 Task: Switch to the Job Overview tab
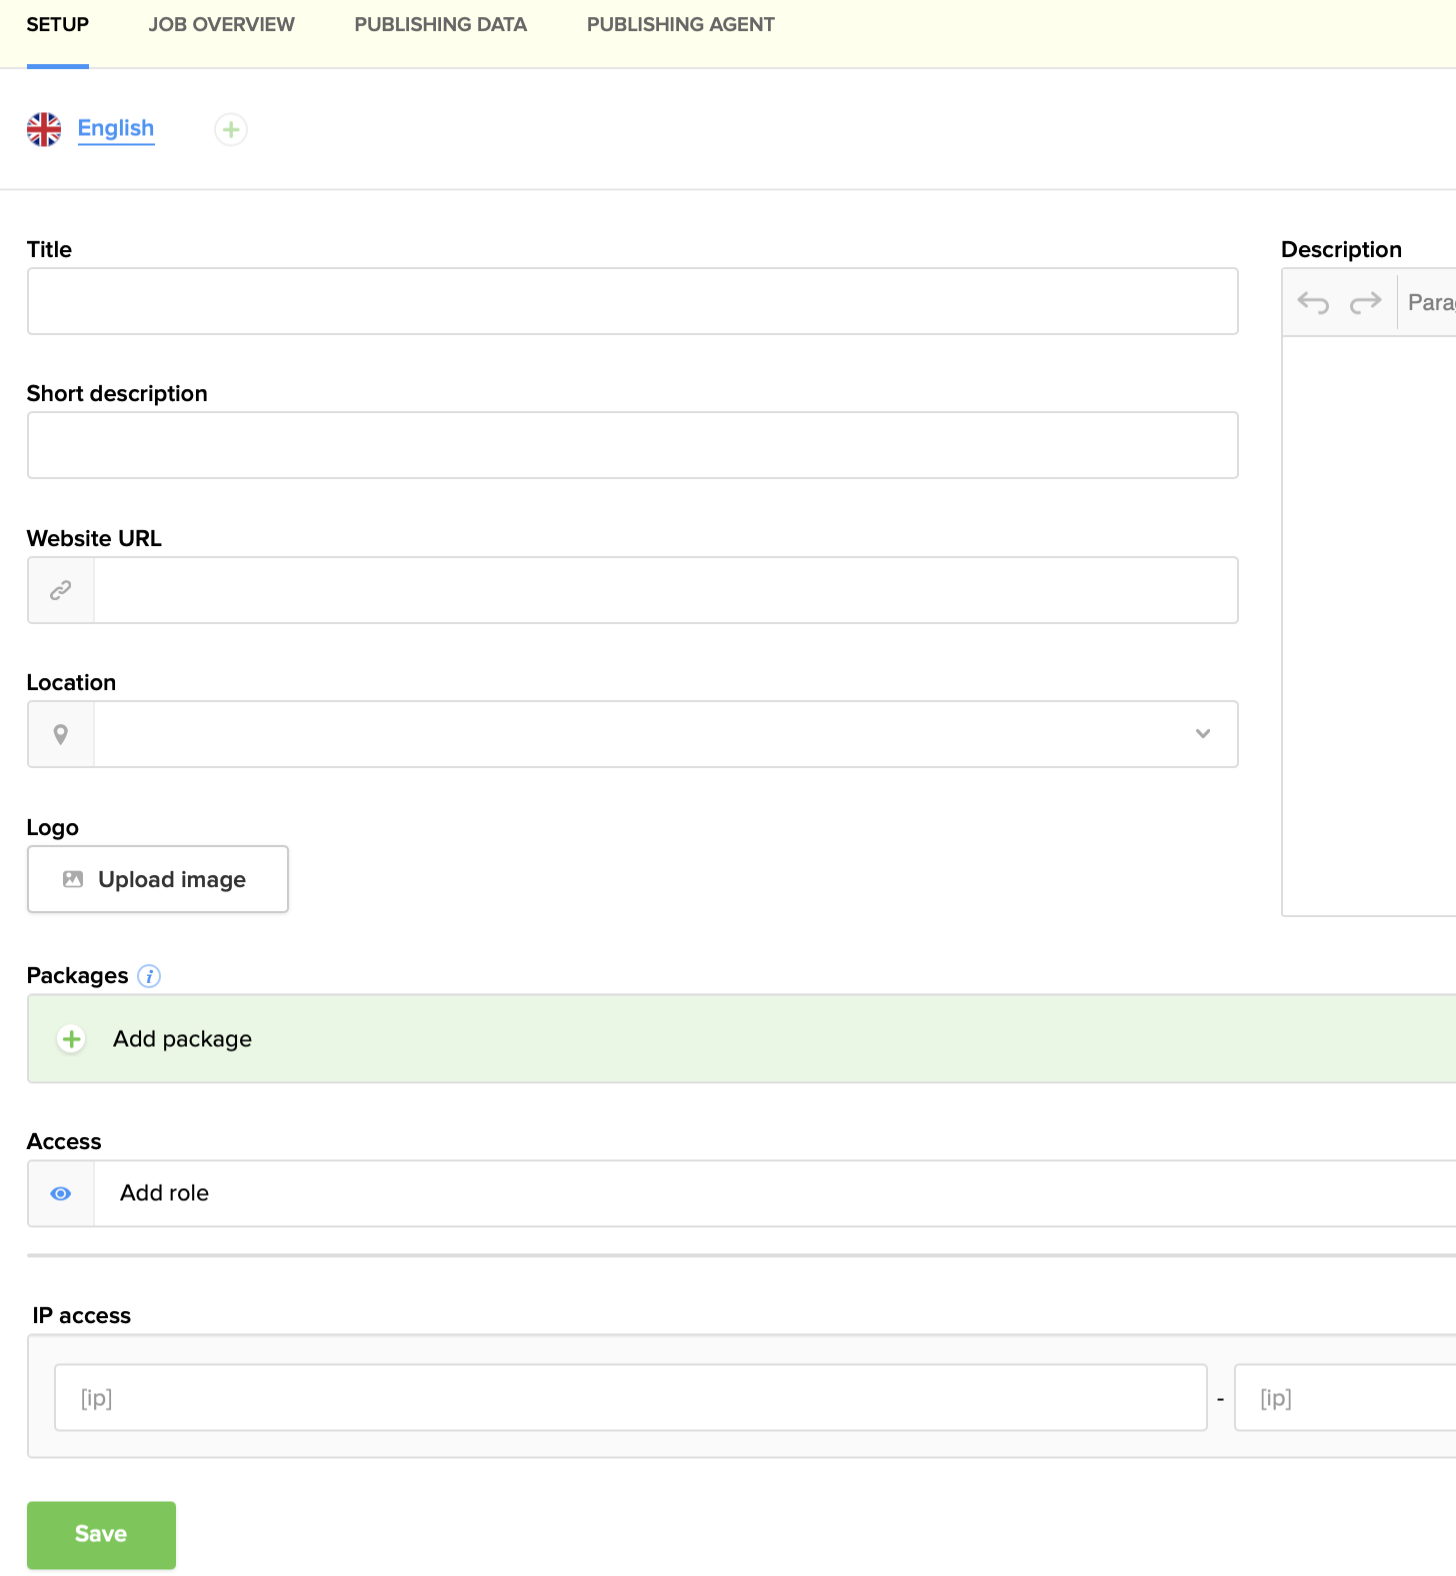[222, 25]
